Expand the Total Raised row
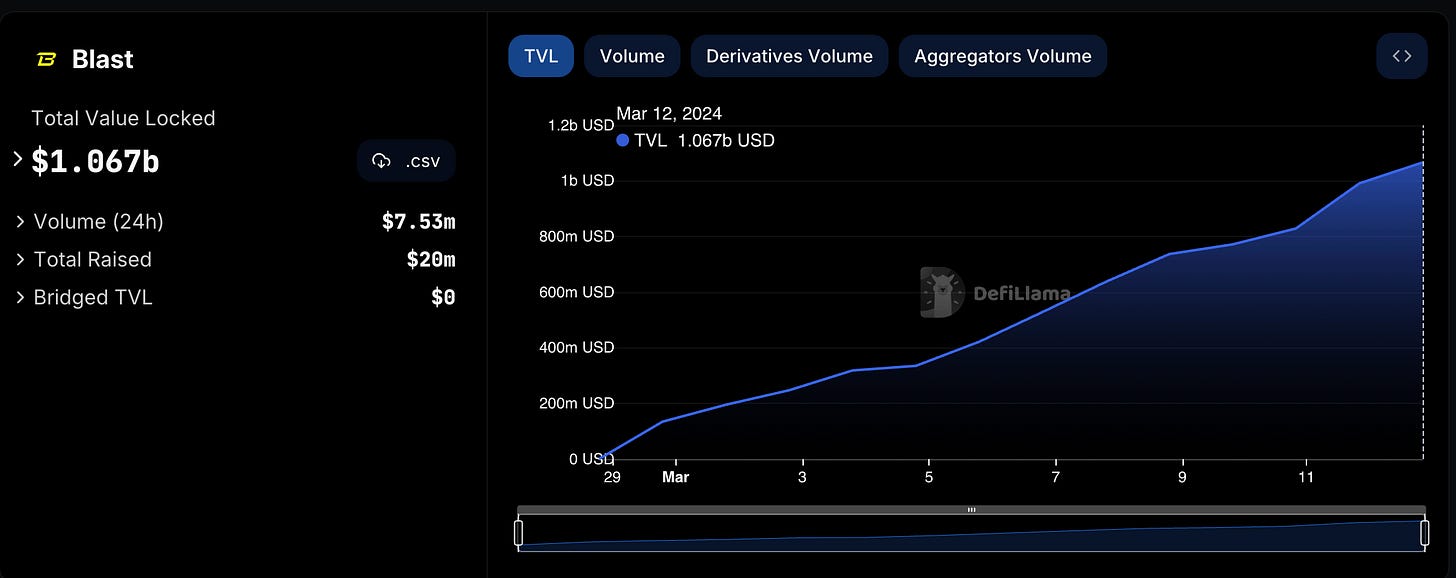 [x=21, y=260]
